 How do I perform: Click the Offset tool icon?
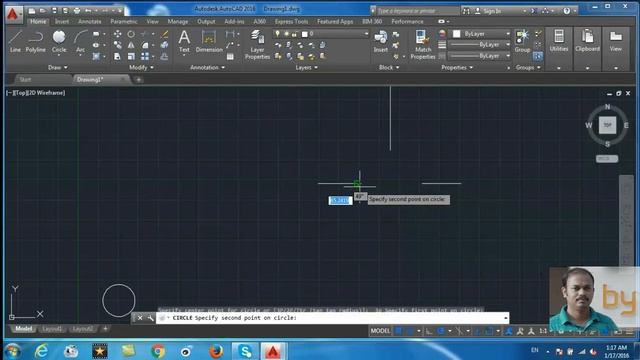pyautogui.click(x=164, y=56)
